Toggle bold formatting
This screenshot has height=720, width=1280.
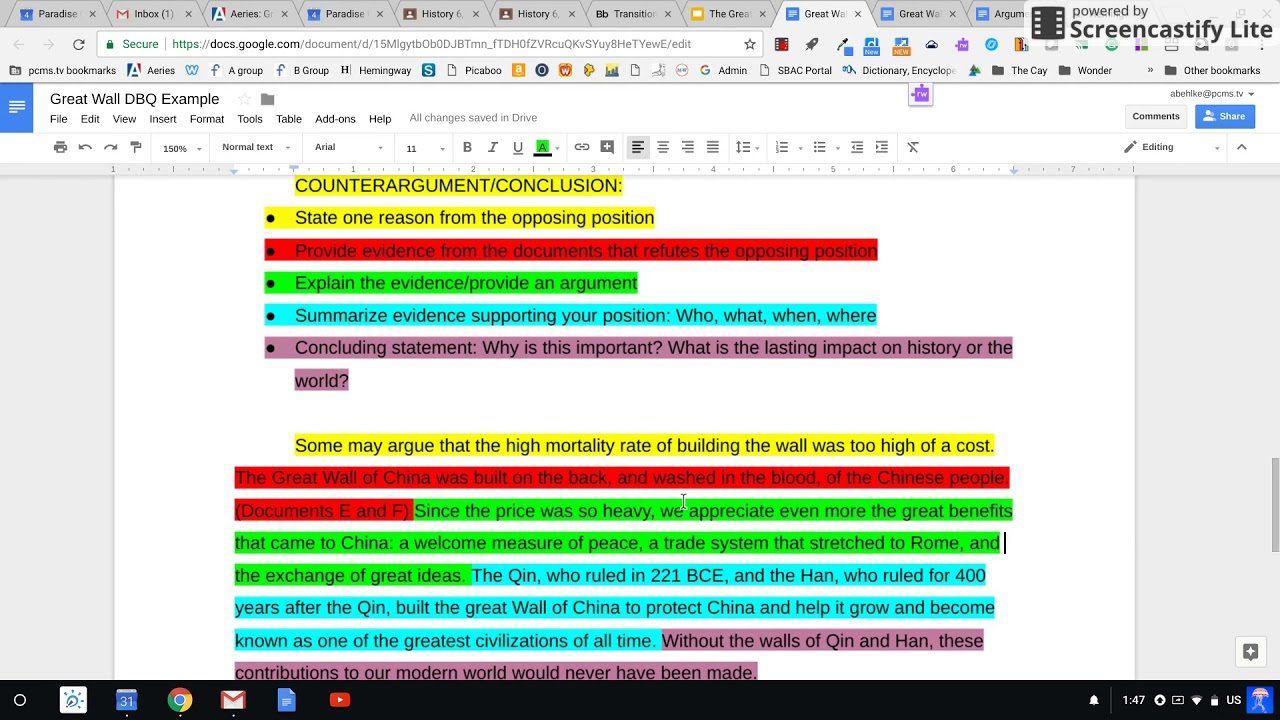[x=467, y=147]
